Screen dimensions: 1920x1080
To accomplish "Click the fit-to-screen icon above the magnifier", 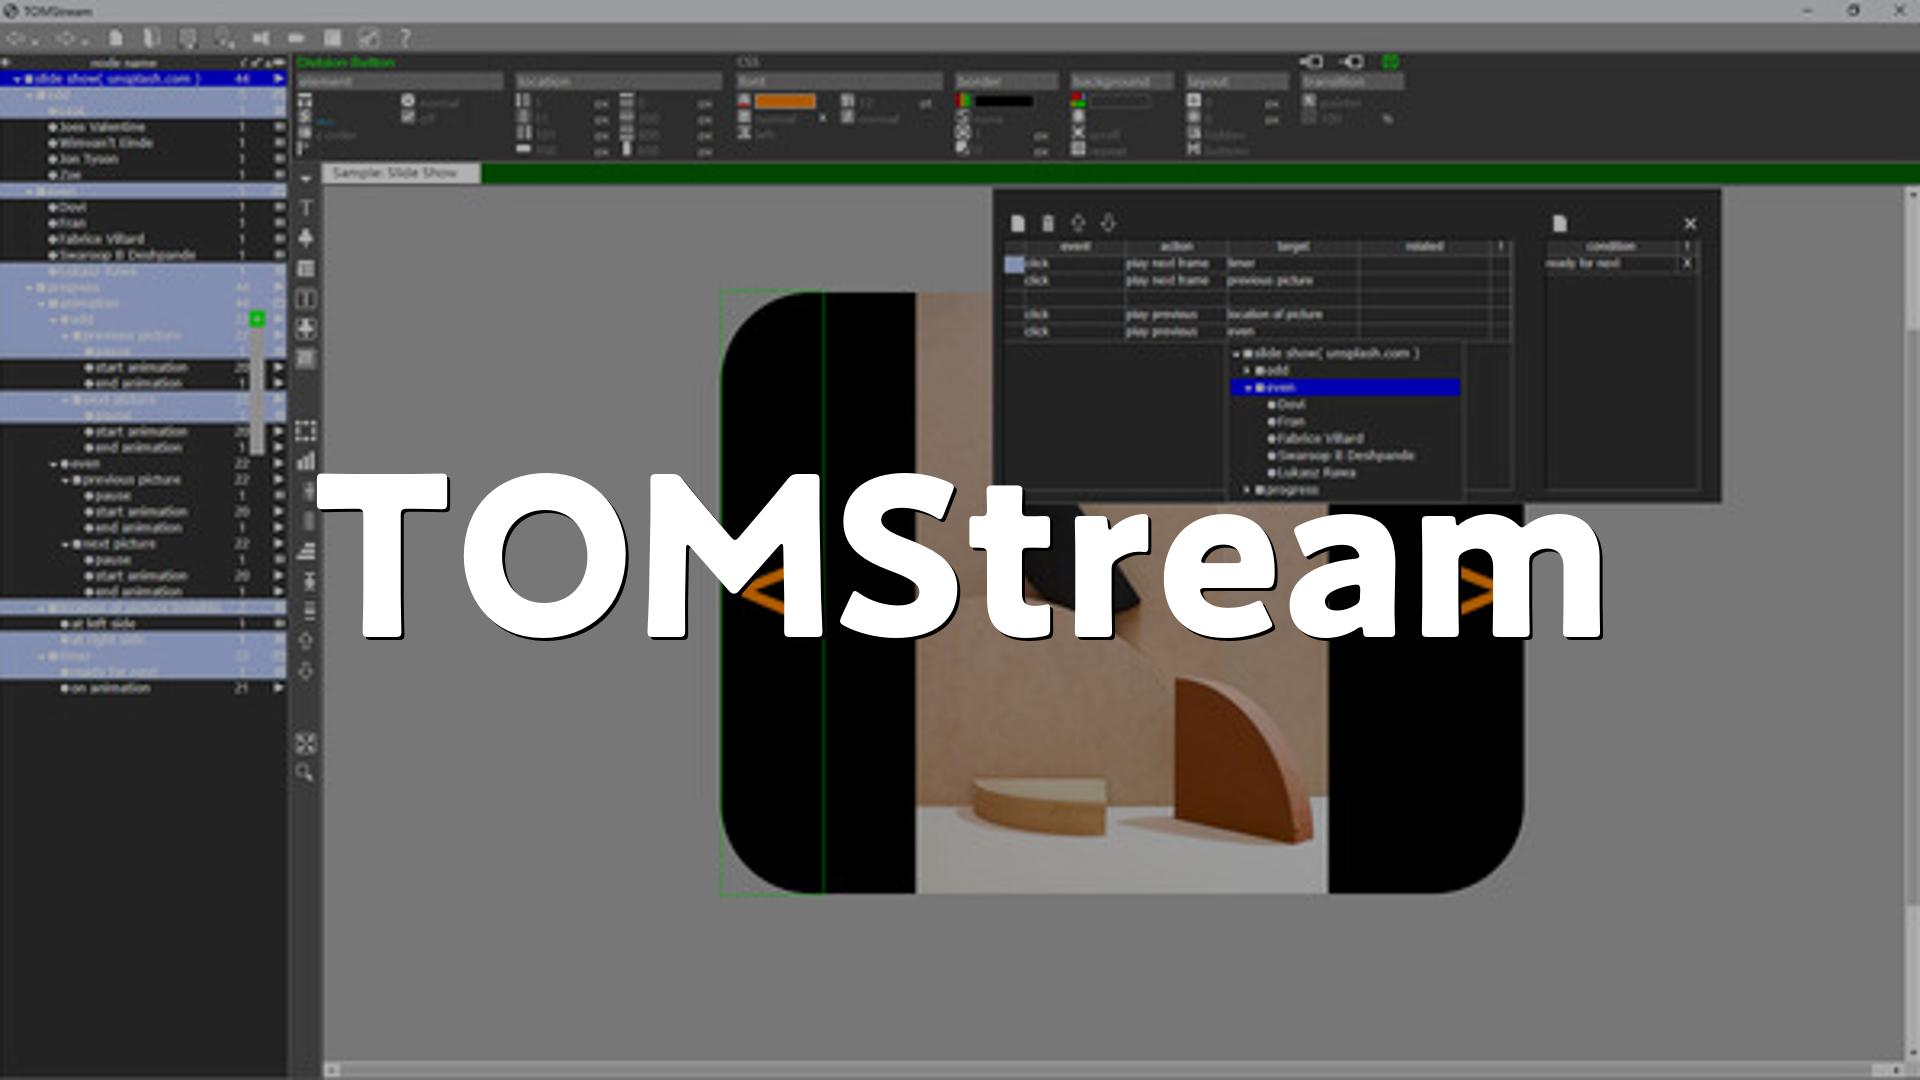I will 306,743.
